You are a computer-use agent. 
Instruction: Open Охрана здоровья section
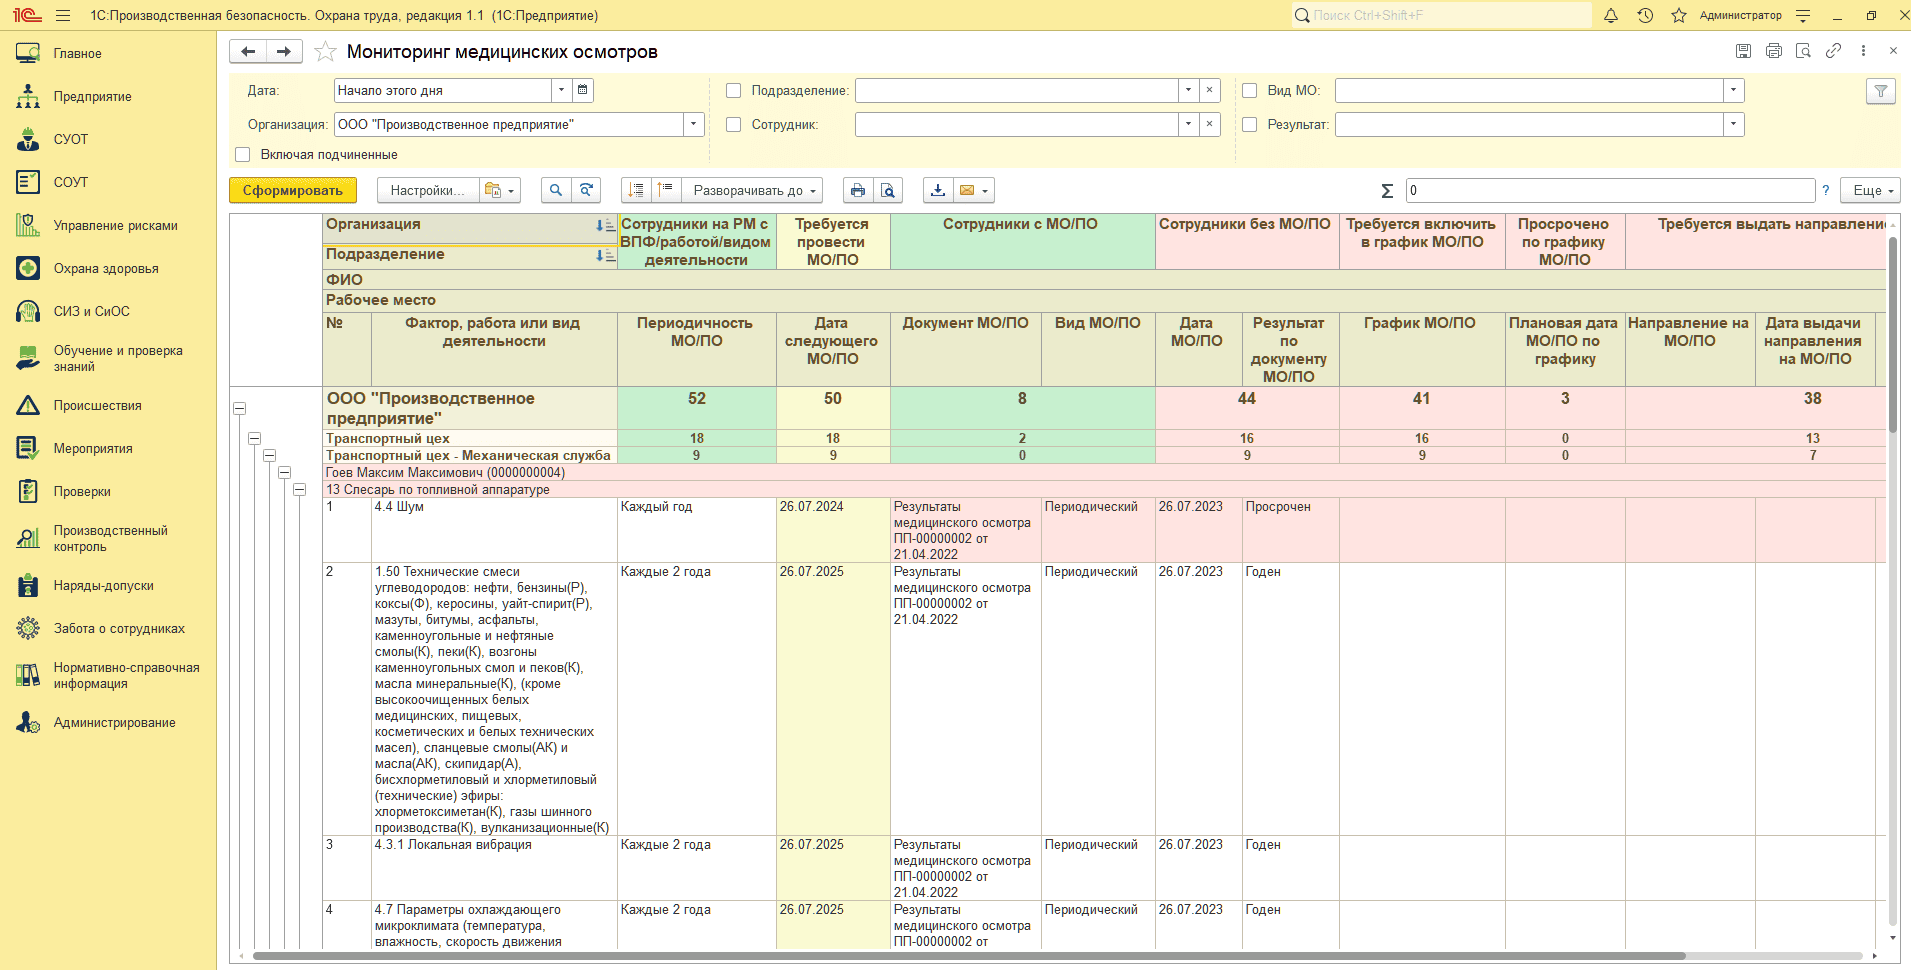106,268
